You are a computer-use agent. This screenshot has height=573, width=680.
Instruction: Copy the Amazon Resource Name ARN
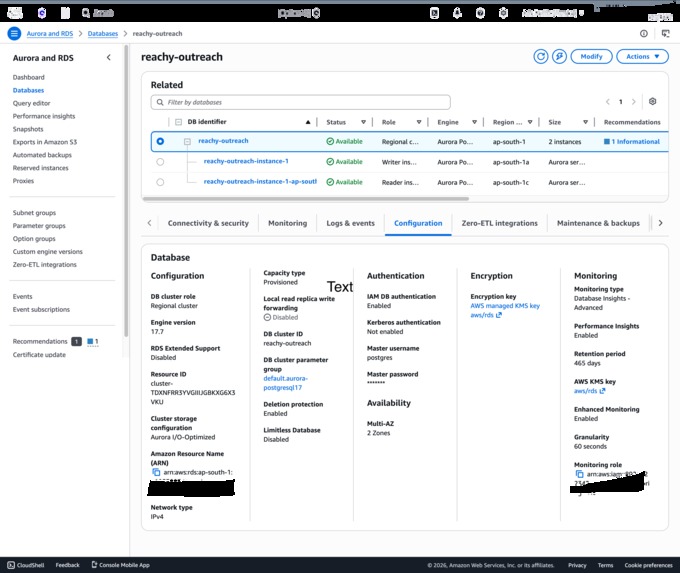pyautogui.click(x=156, y=472)
